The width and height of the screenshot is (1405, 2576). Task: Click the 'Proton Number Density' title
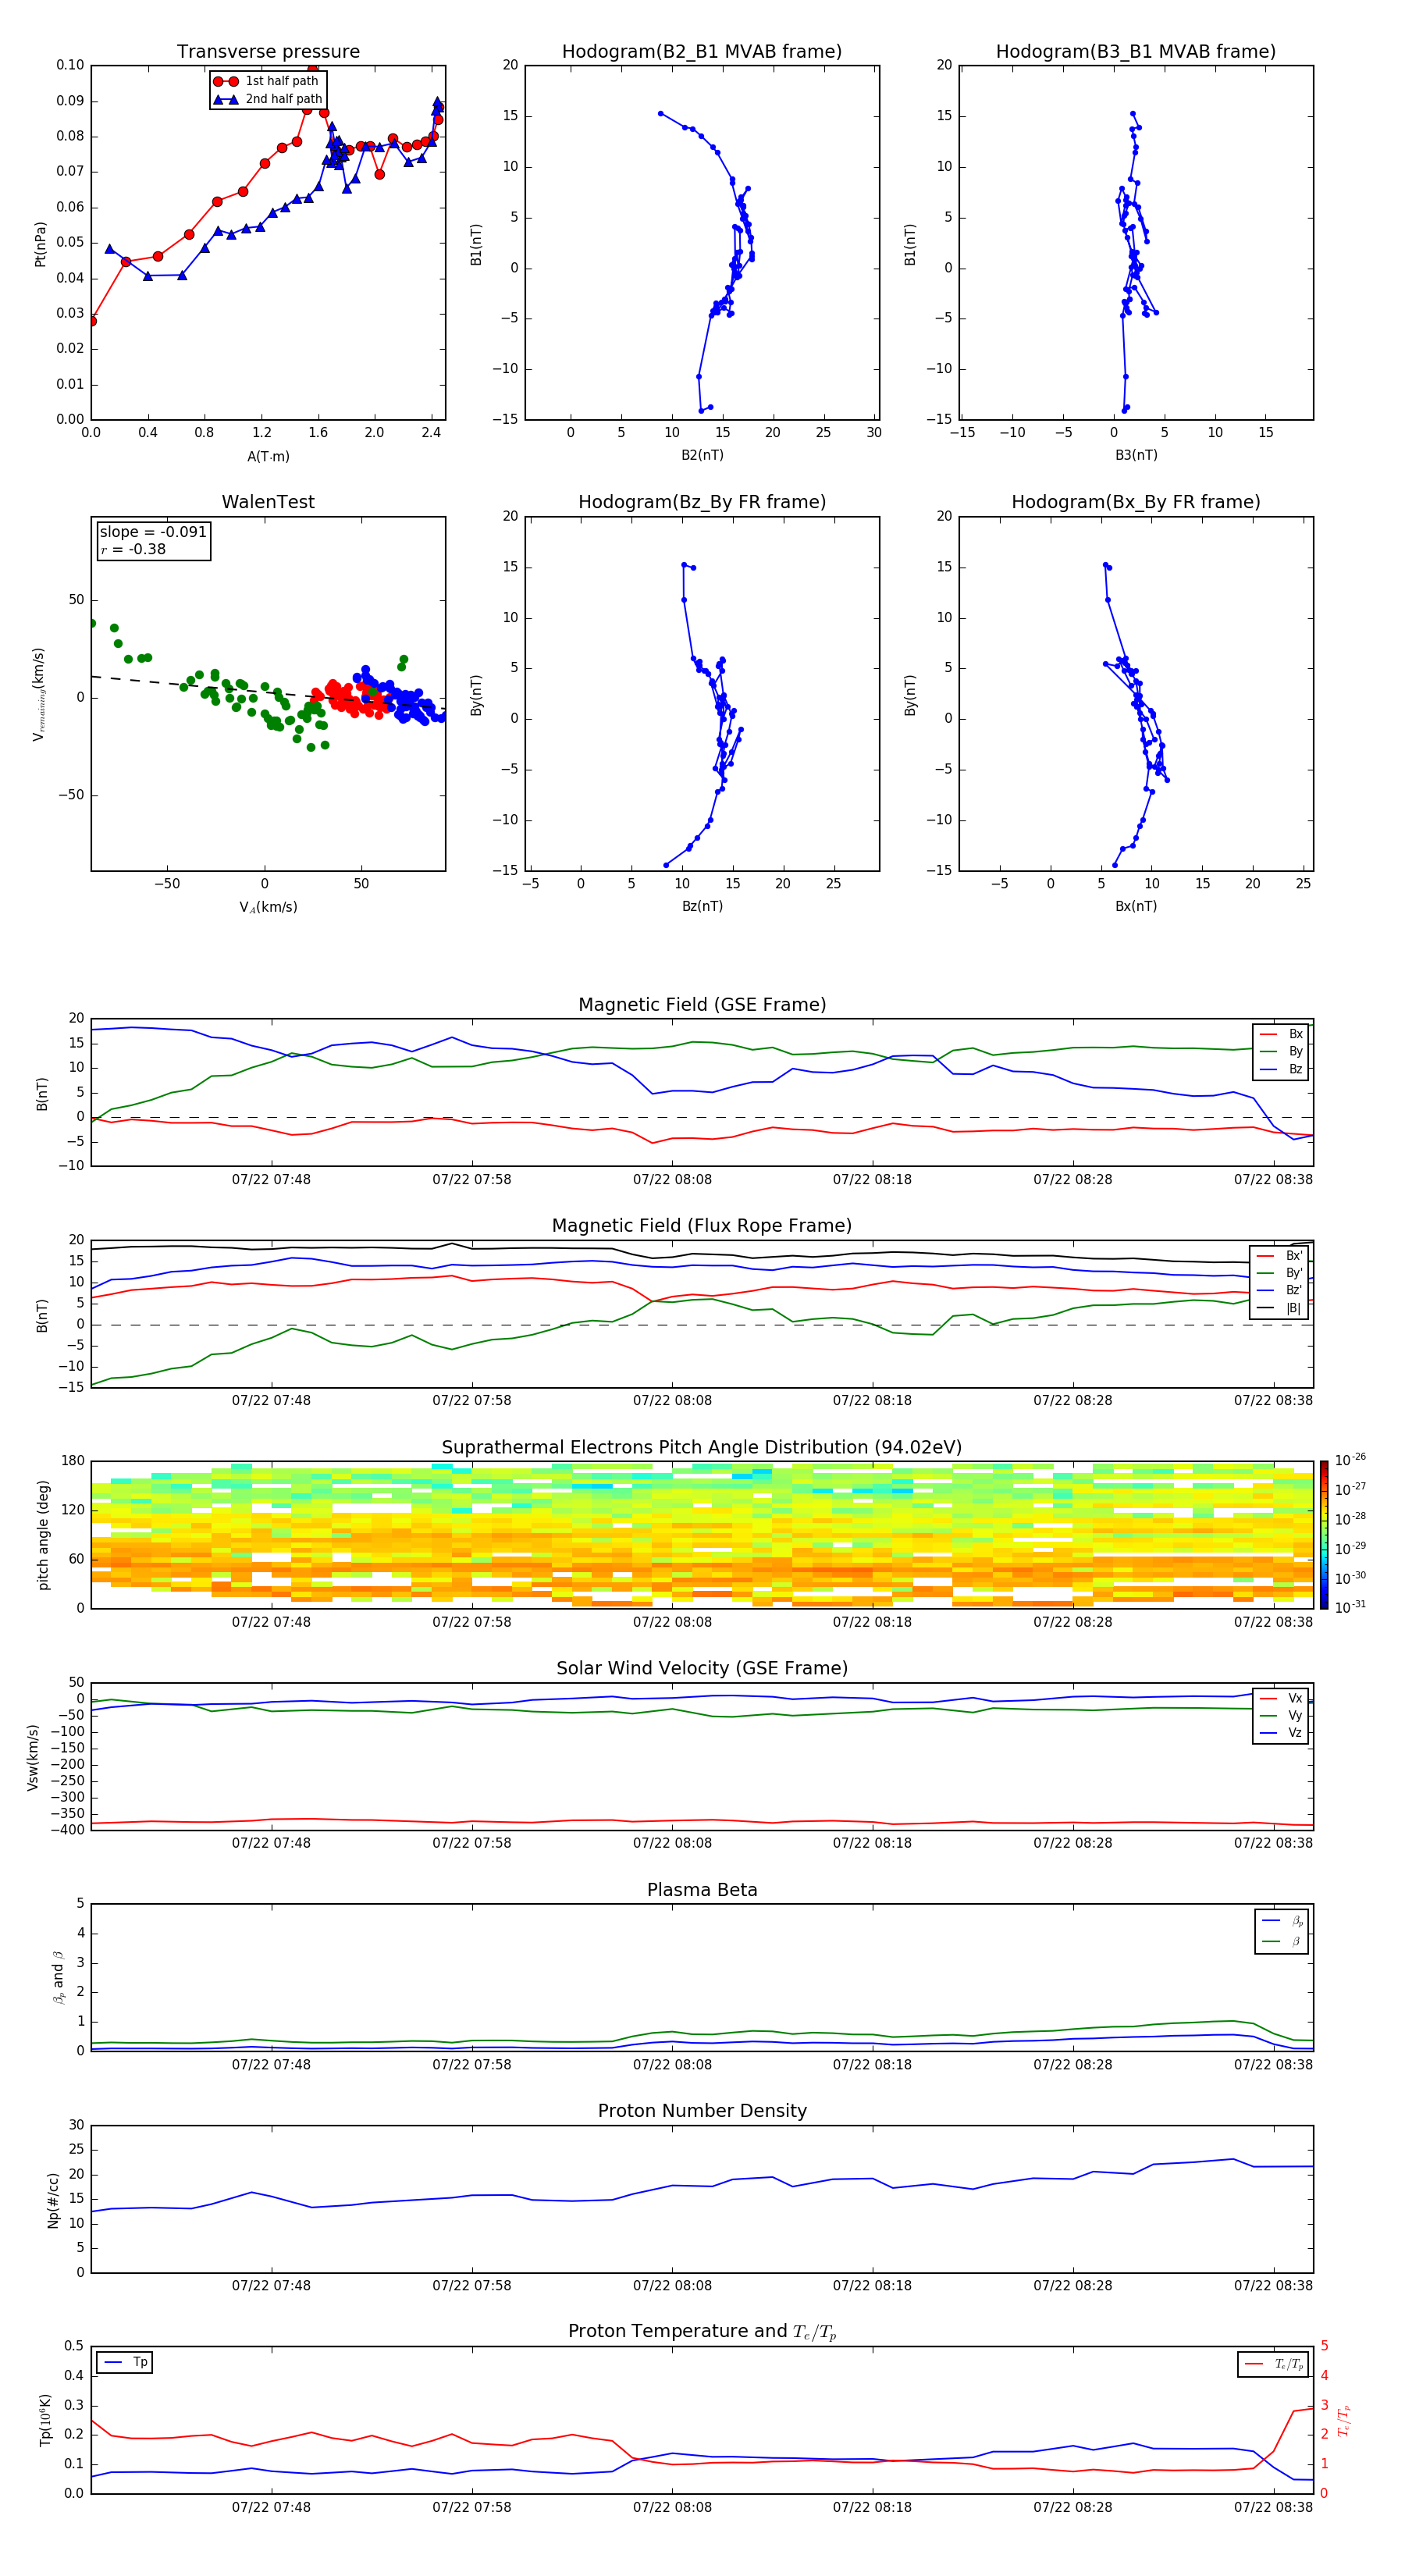[x=702, y=2111]
